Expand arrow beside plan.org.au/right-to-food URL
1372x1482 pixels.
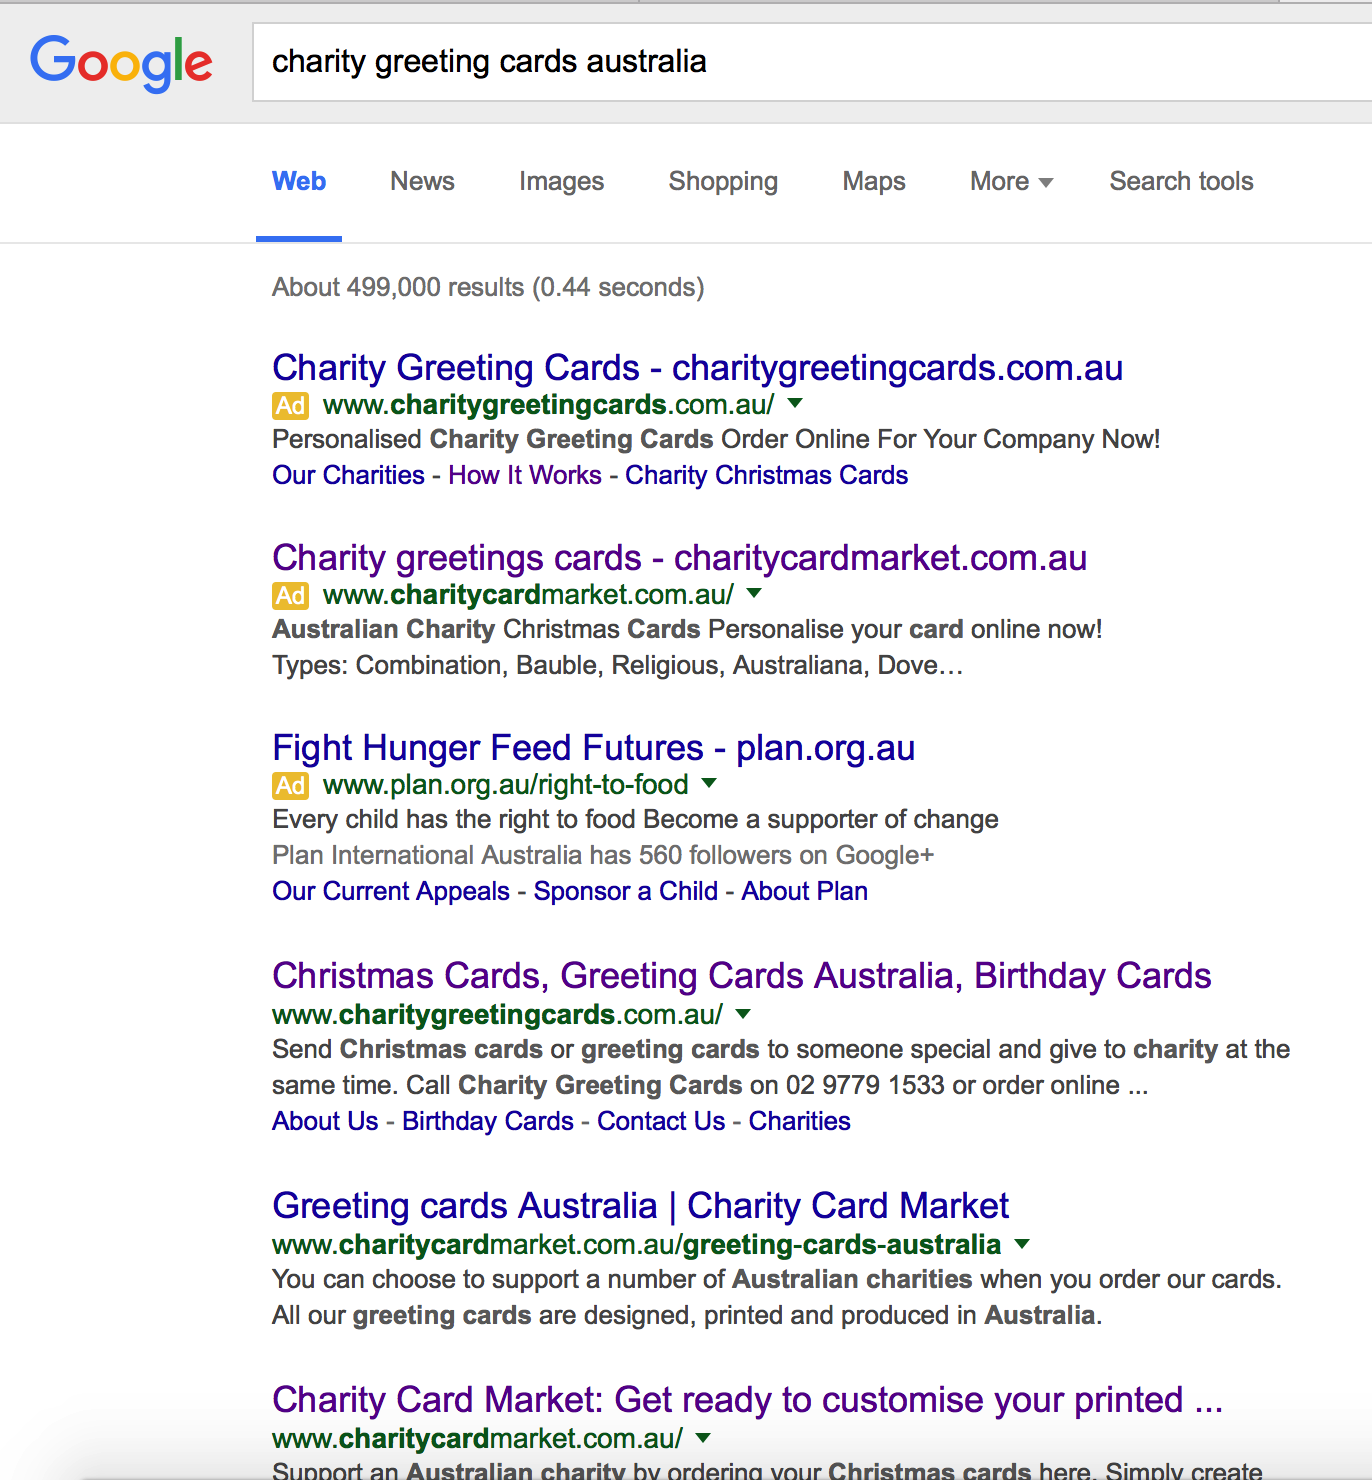point(710,783)
